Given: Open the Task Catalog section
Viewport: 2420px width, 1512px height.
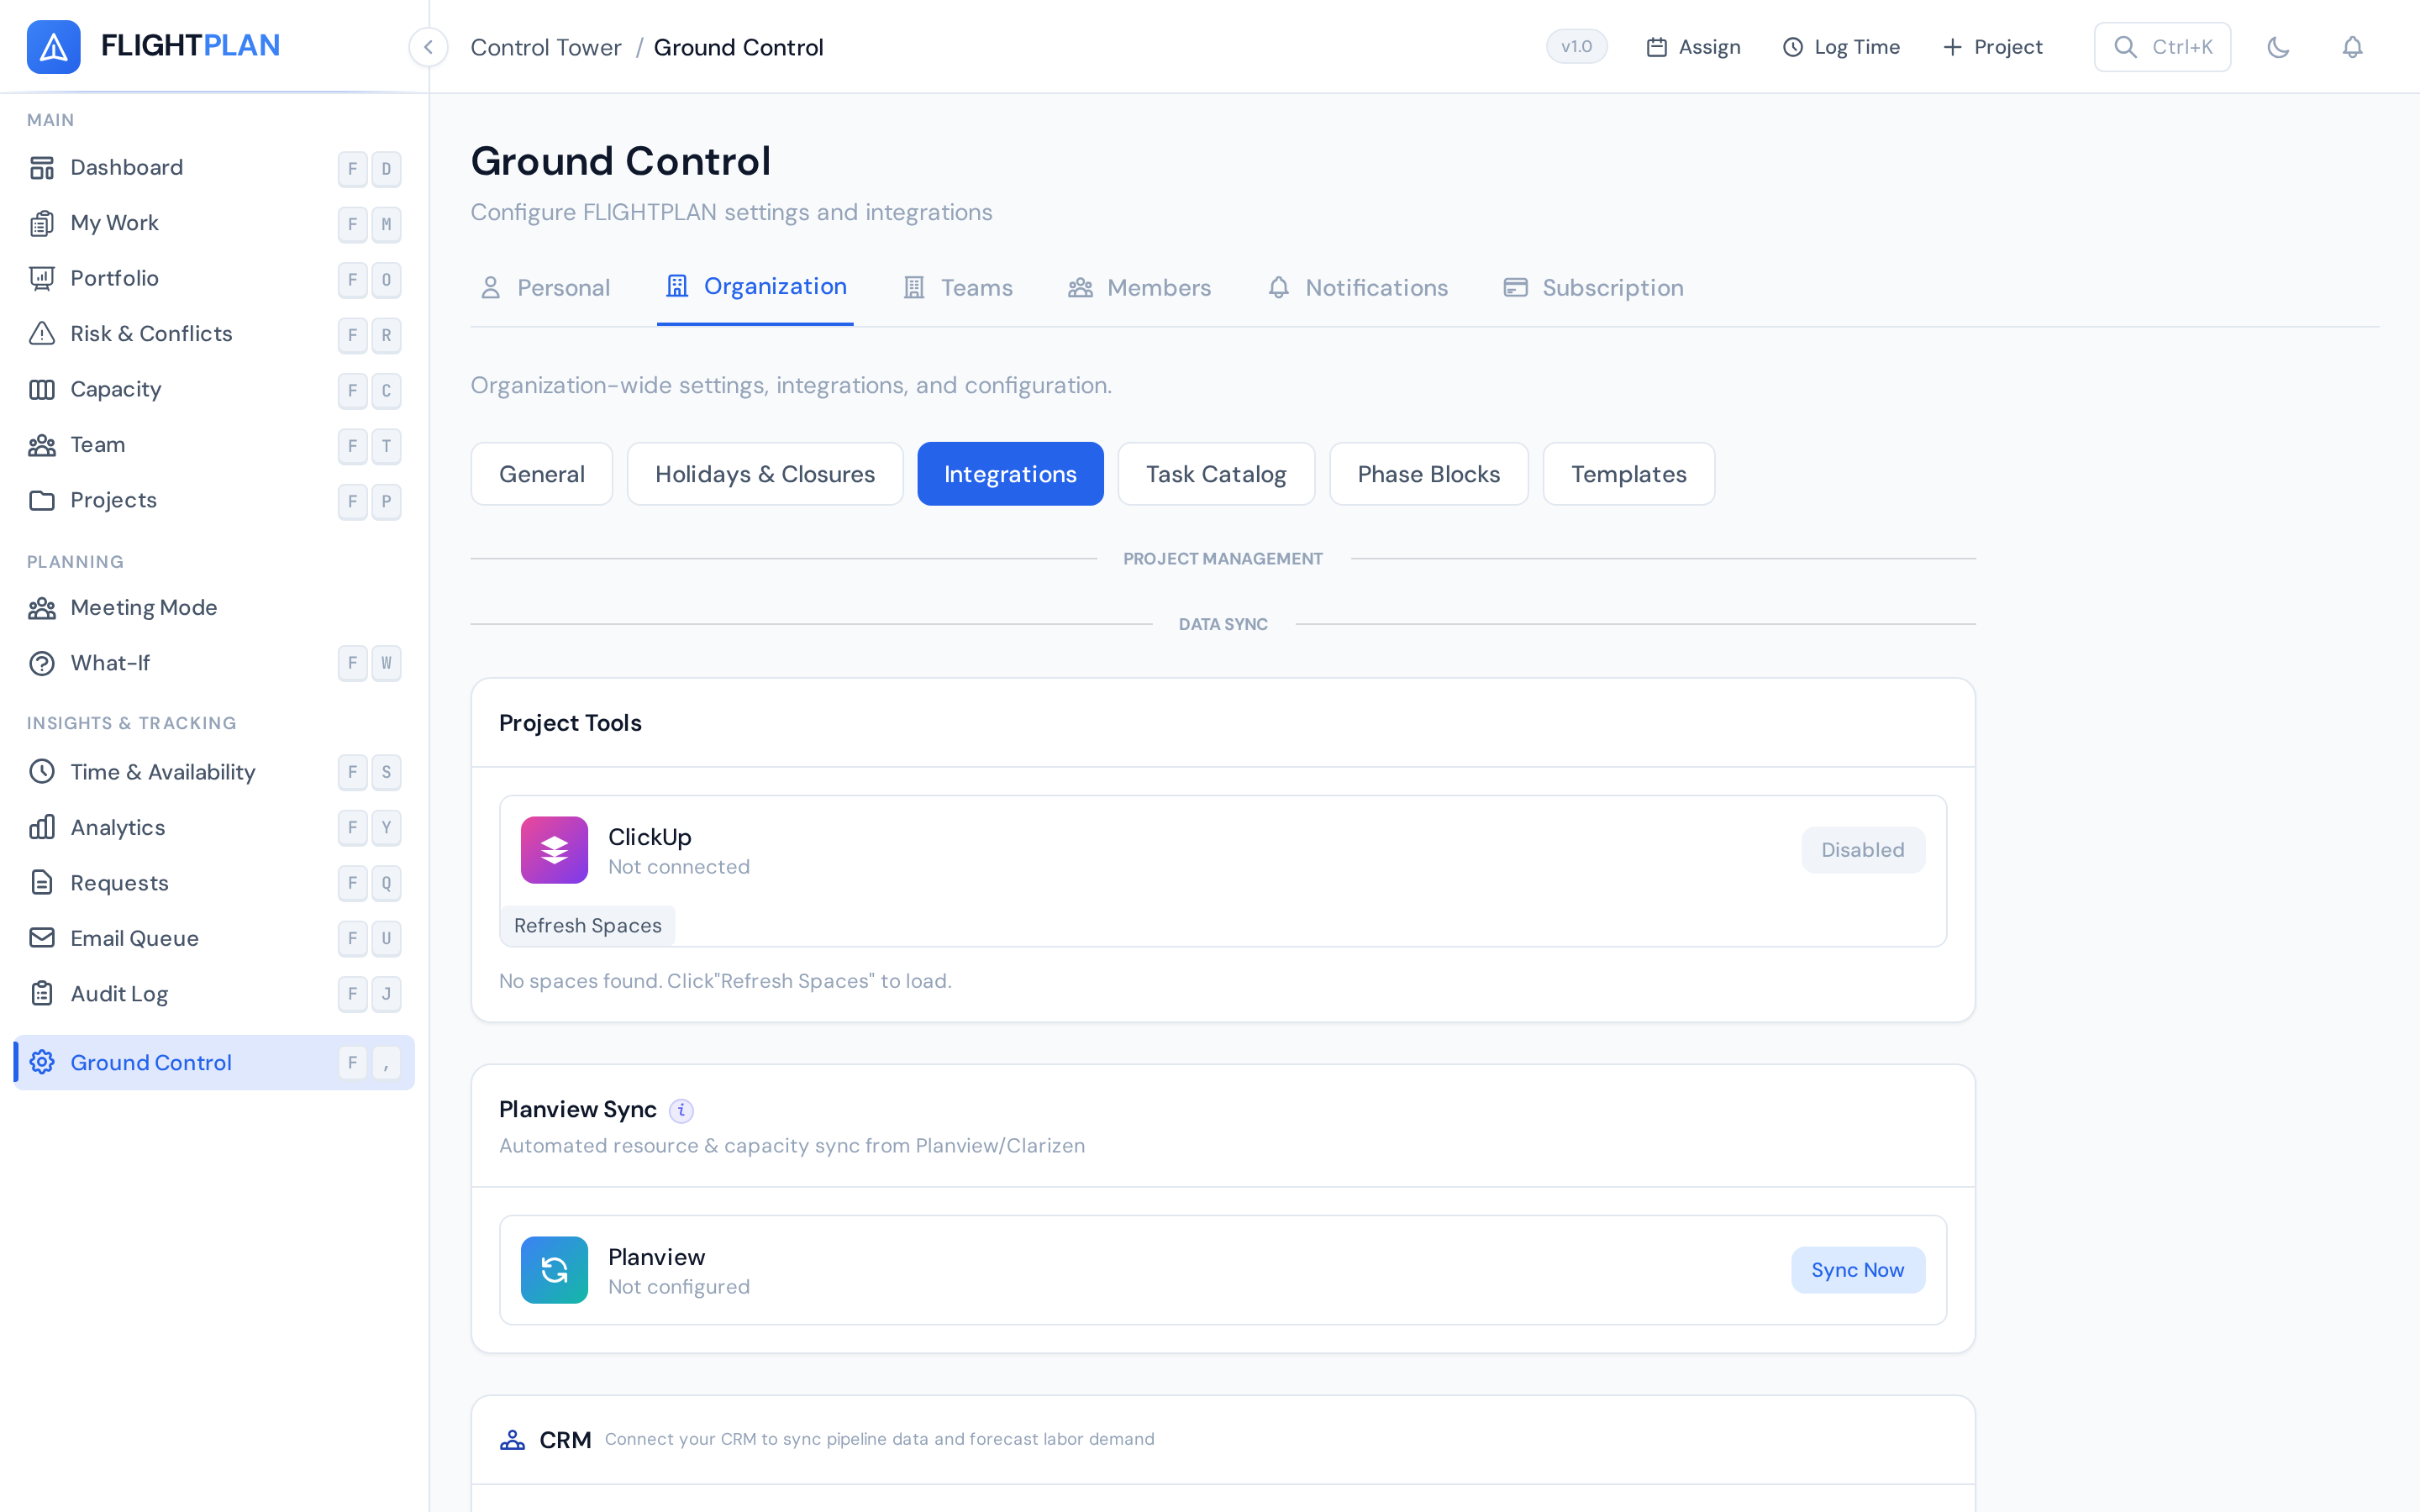Looking at the screenshot, I should 1216,474.
